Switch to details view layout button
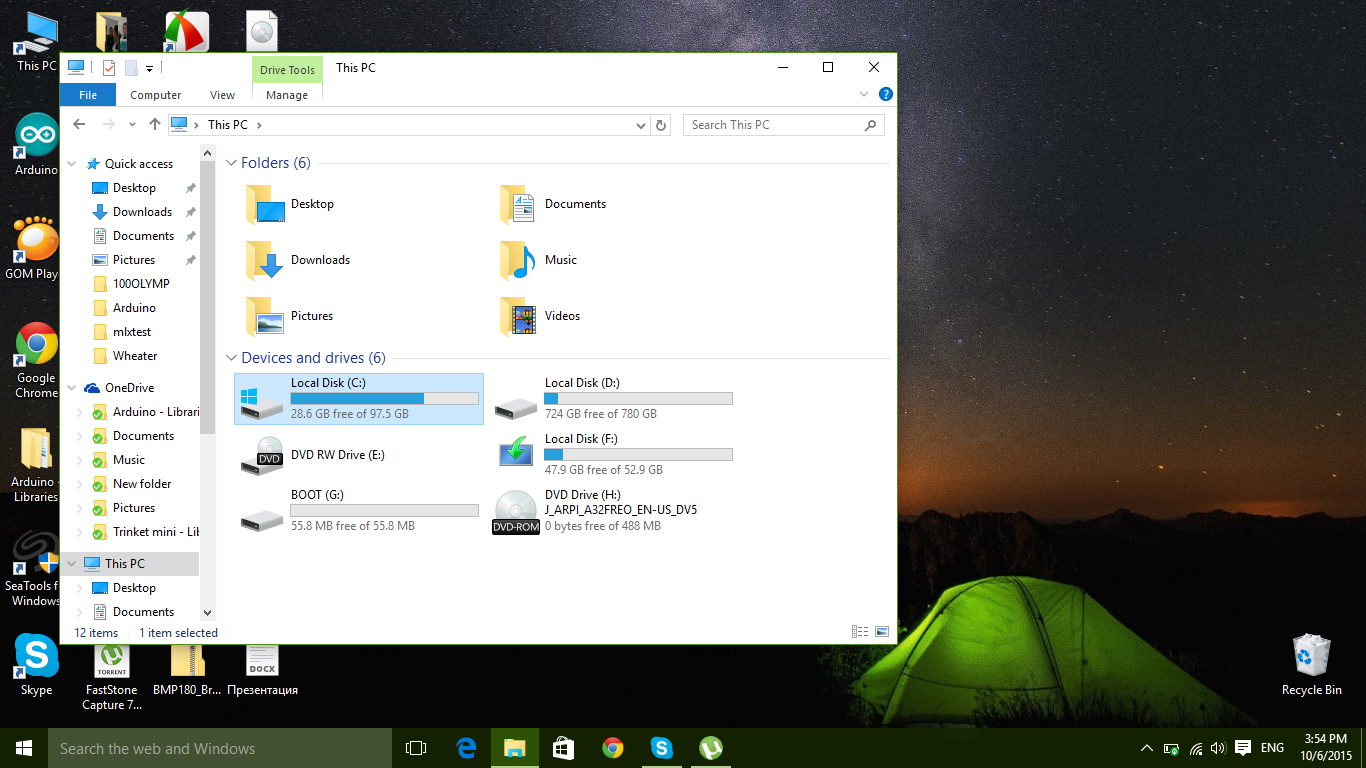Viewport: 1366px width, 768px height. [860, 632]
